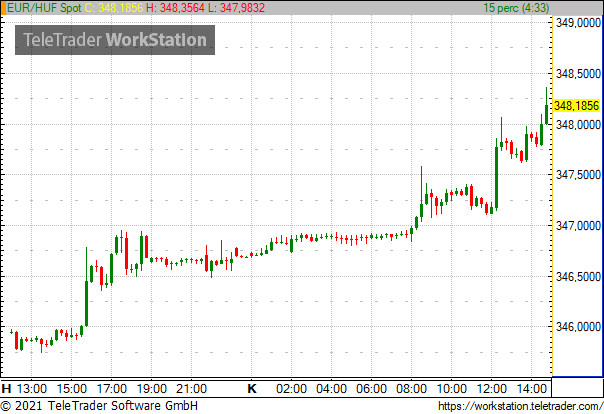Screen dimensions: 604x414
Task: Click the 15 perc (4:33) interval label
Action: click(x=516, y=8)
